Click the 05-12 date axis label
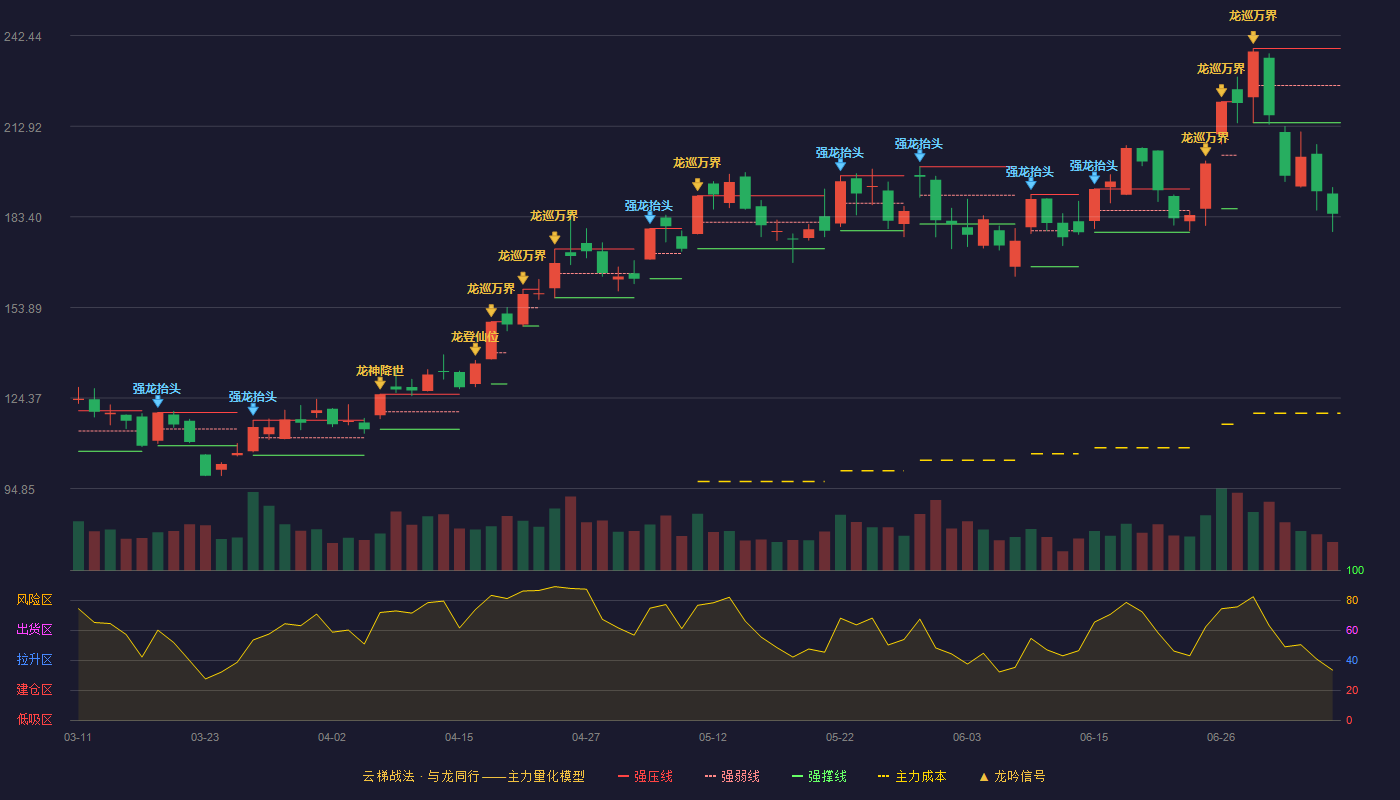Image resolution: width=1400 pixels, height=800 pixels. [713, 737]
